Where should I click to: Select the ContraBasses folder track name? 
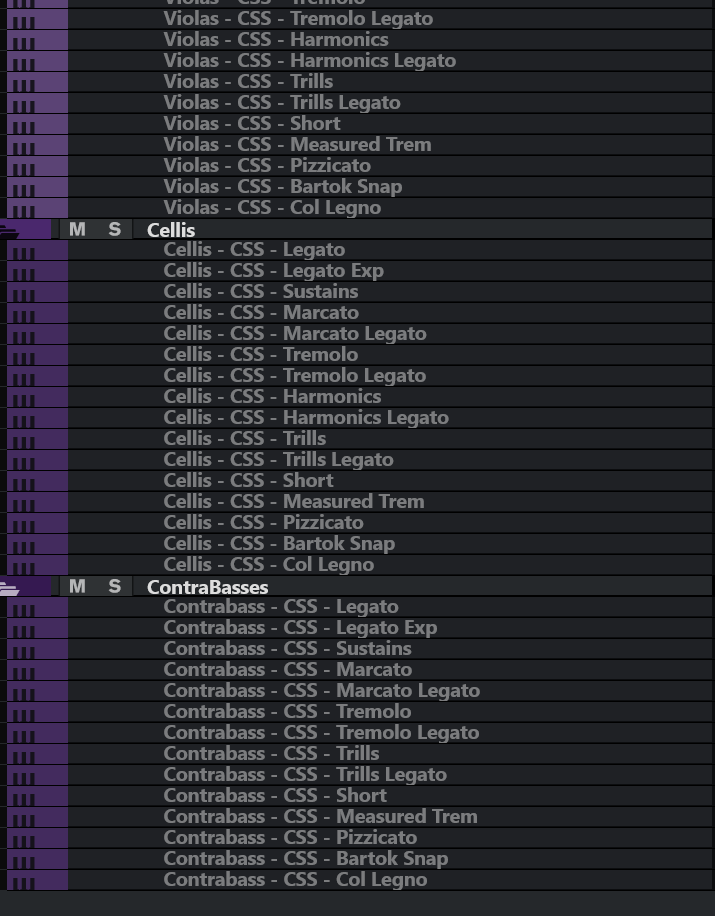[x=207, y=587]
